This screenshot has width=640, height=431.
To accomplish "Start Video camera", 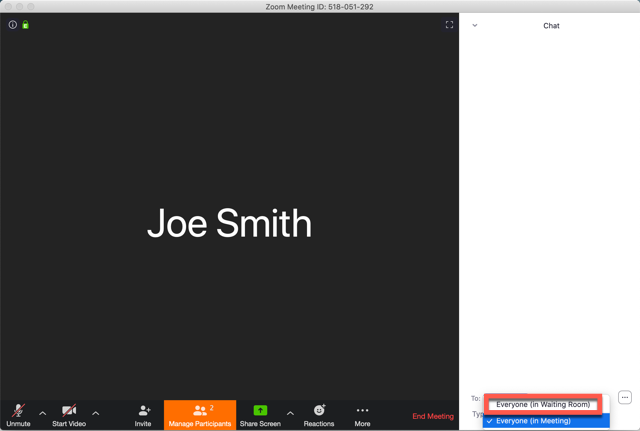I will click(x=68, y=414).
